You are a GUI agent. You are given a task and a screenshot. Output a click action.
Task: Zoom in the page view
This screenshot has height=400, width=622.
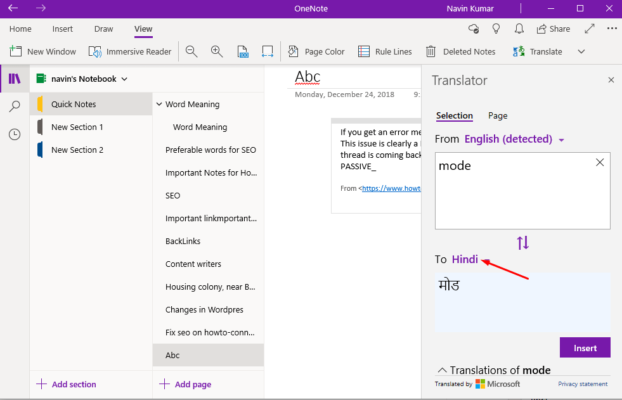217,52
